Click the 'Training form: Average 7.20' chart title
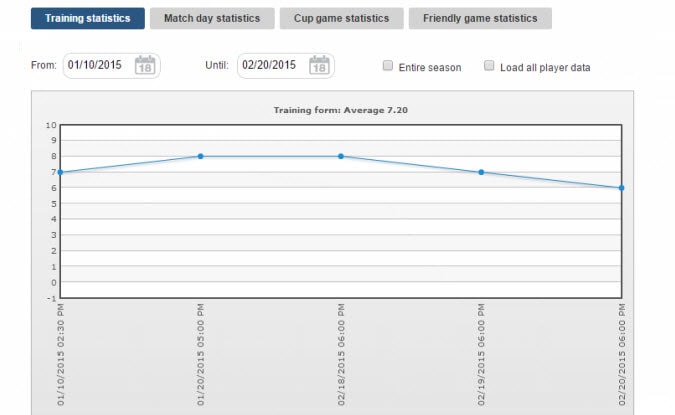The height and width of the screenshot is (415, 675). (341, 110)
